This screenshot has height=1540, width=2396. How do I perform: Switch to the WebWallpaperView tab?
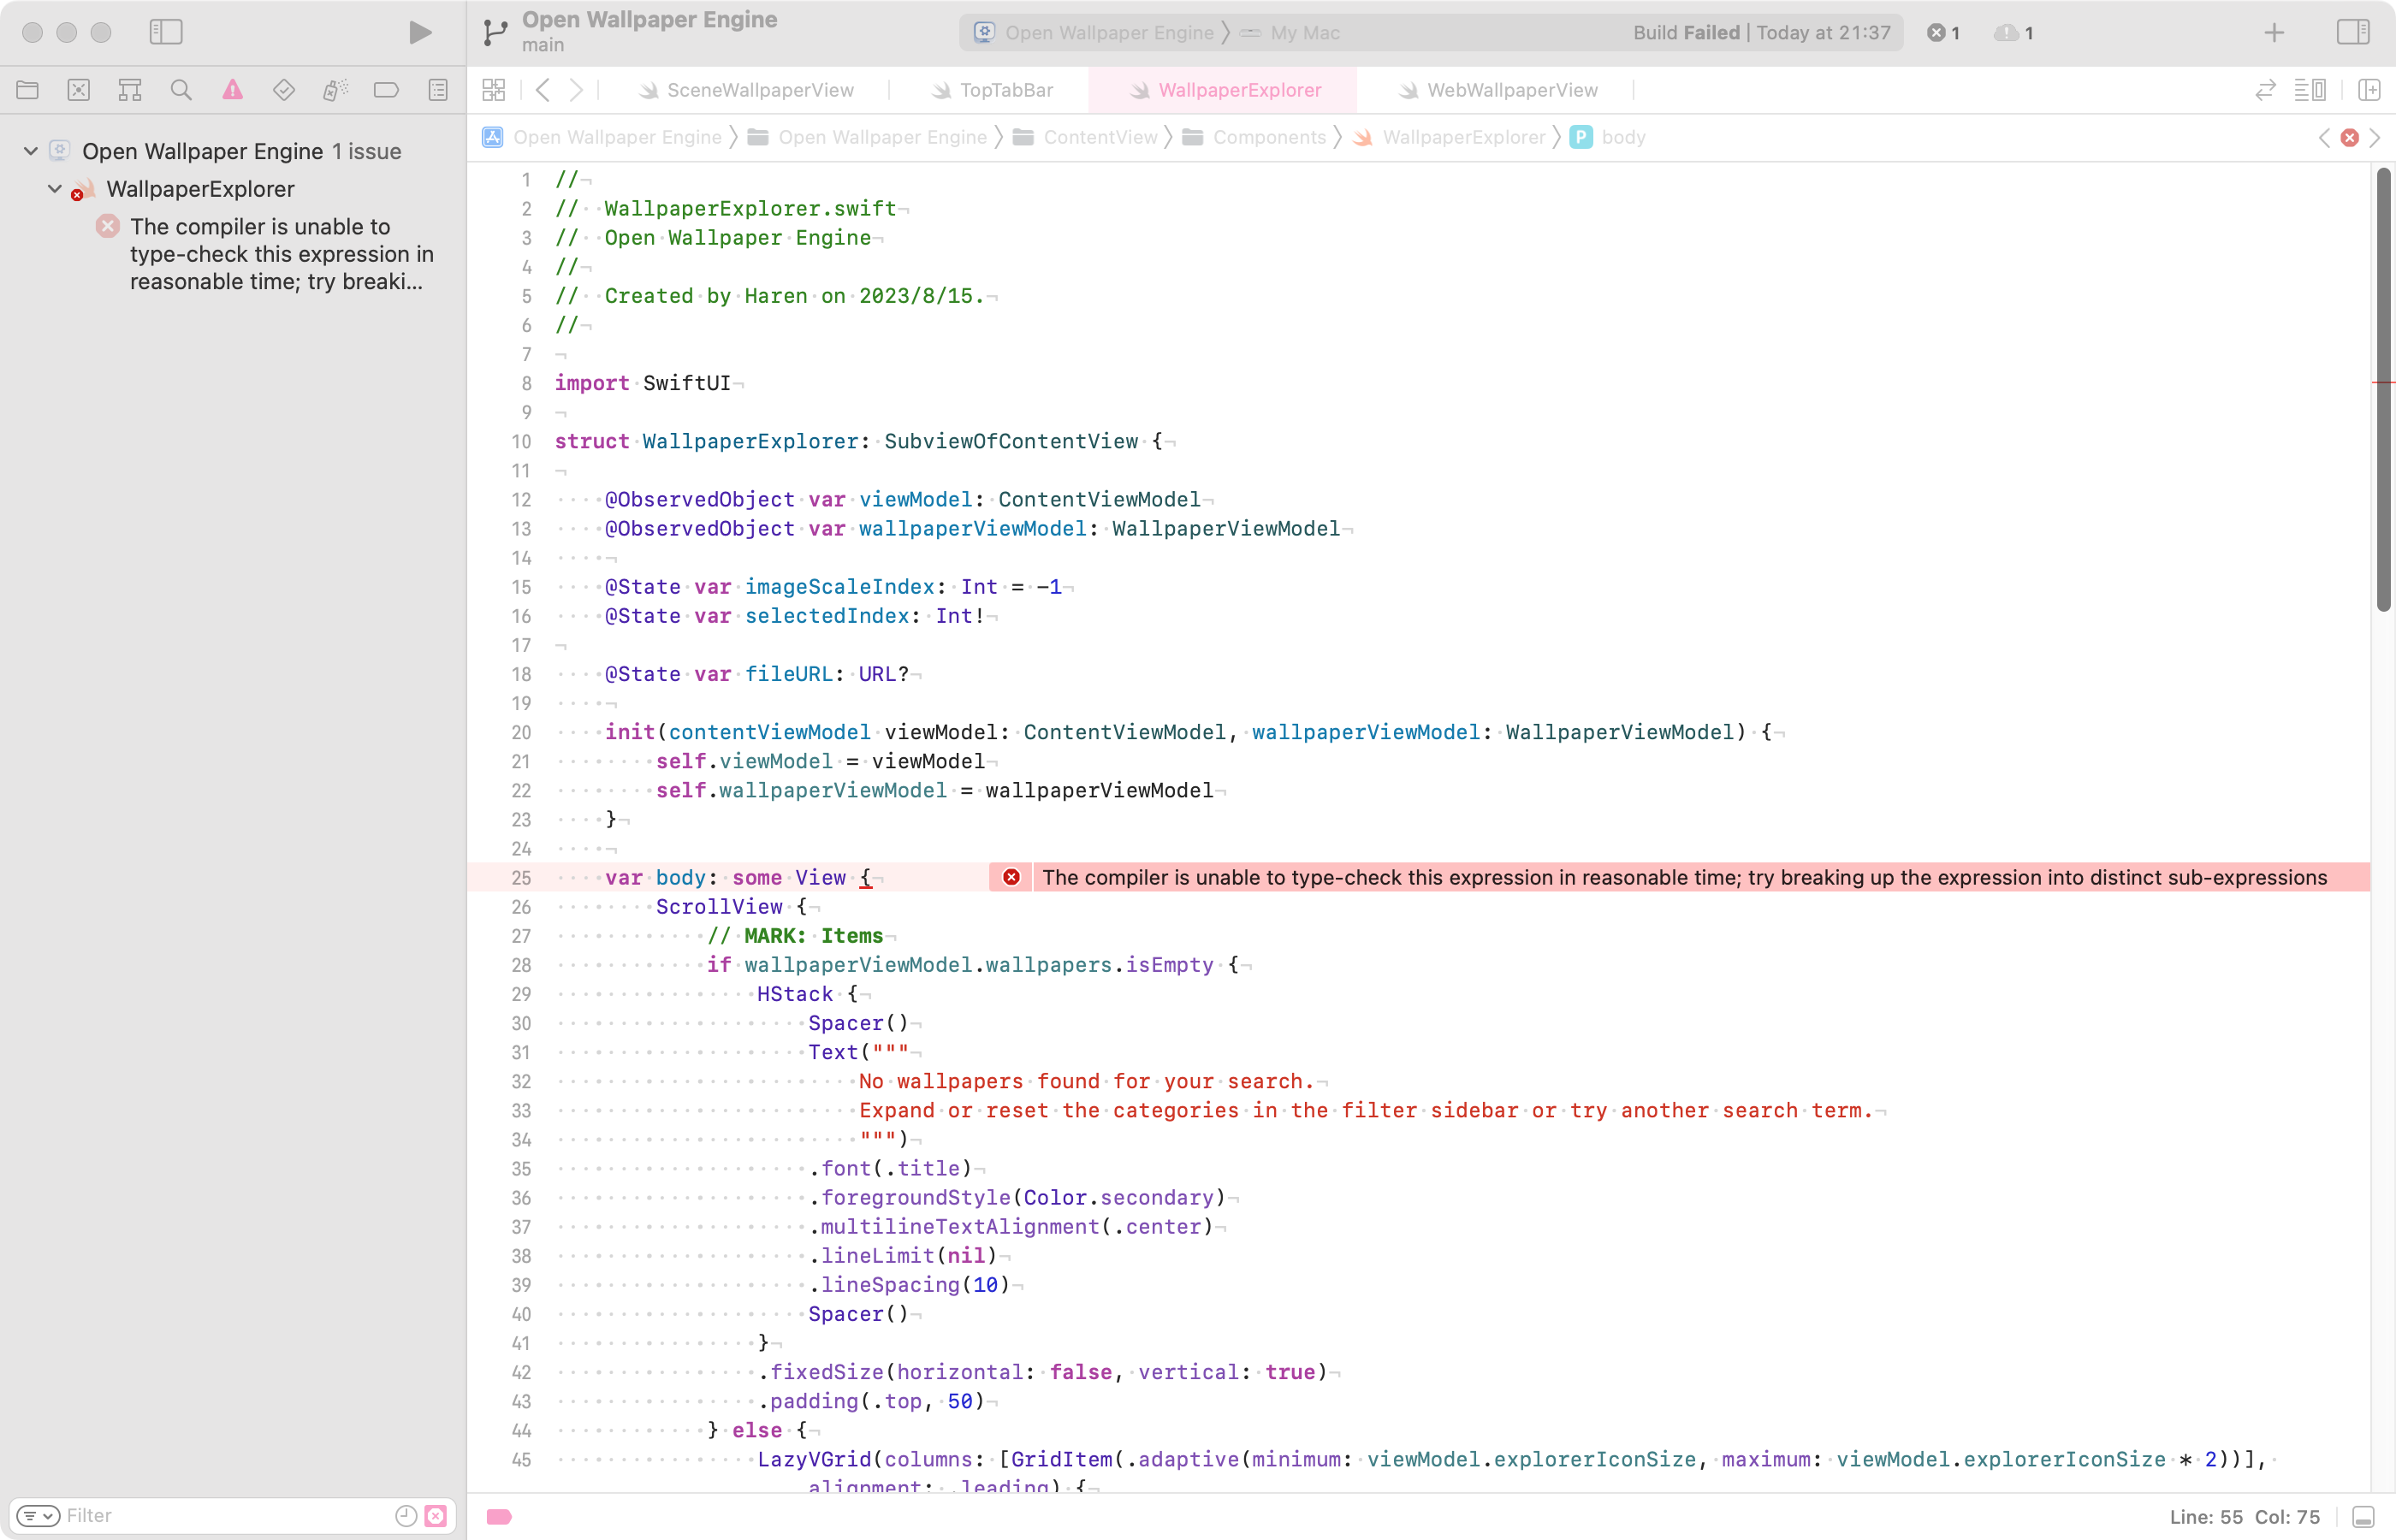1511,90
